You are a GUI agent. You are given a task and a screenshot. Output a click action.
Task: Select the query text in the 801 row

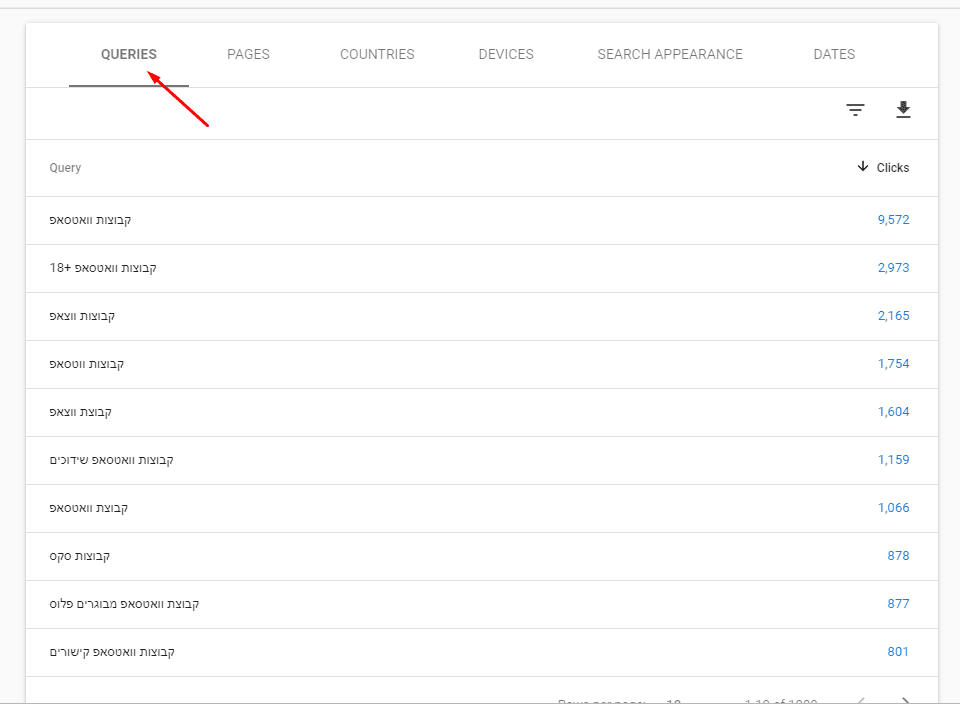click(112, 652)
